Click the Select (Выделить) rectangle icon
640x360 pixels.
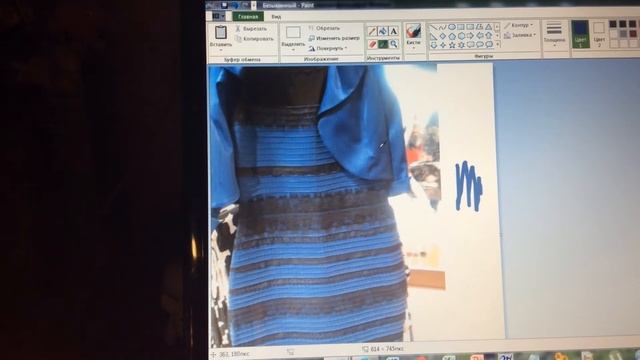click(293, 32)
